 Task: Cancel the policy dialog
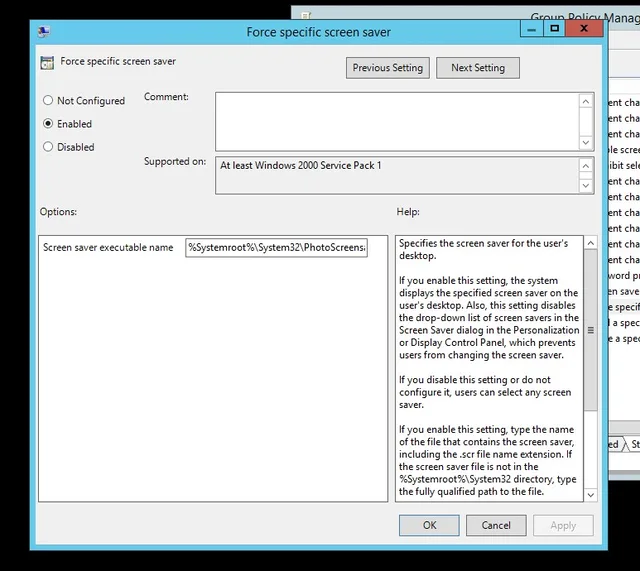pyautogui.click(x=496, y=525)
